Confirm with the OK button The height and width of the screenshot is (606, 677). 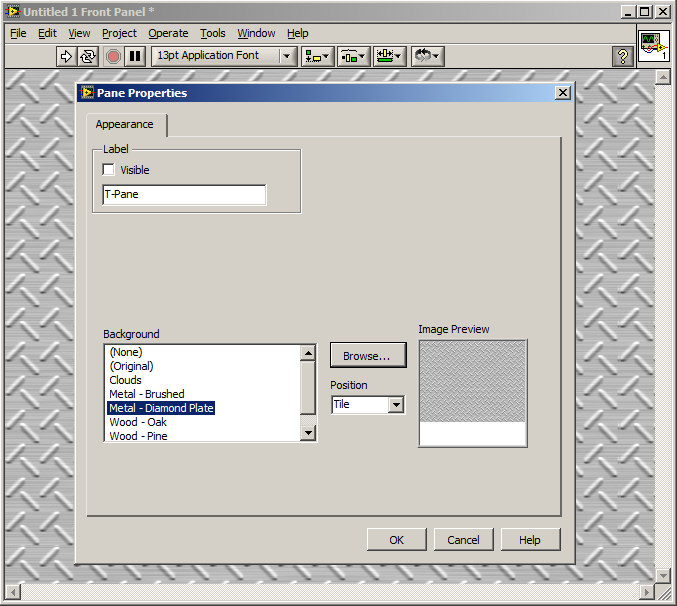396,540
